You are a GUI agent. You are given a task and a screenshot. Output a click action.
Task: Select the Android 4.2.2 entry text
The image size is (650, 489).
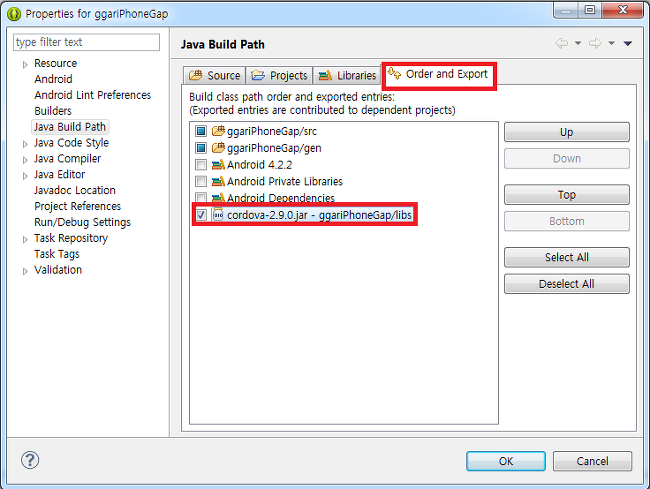(259, 165)
